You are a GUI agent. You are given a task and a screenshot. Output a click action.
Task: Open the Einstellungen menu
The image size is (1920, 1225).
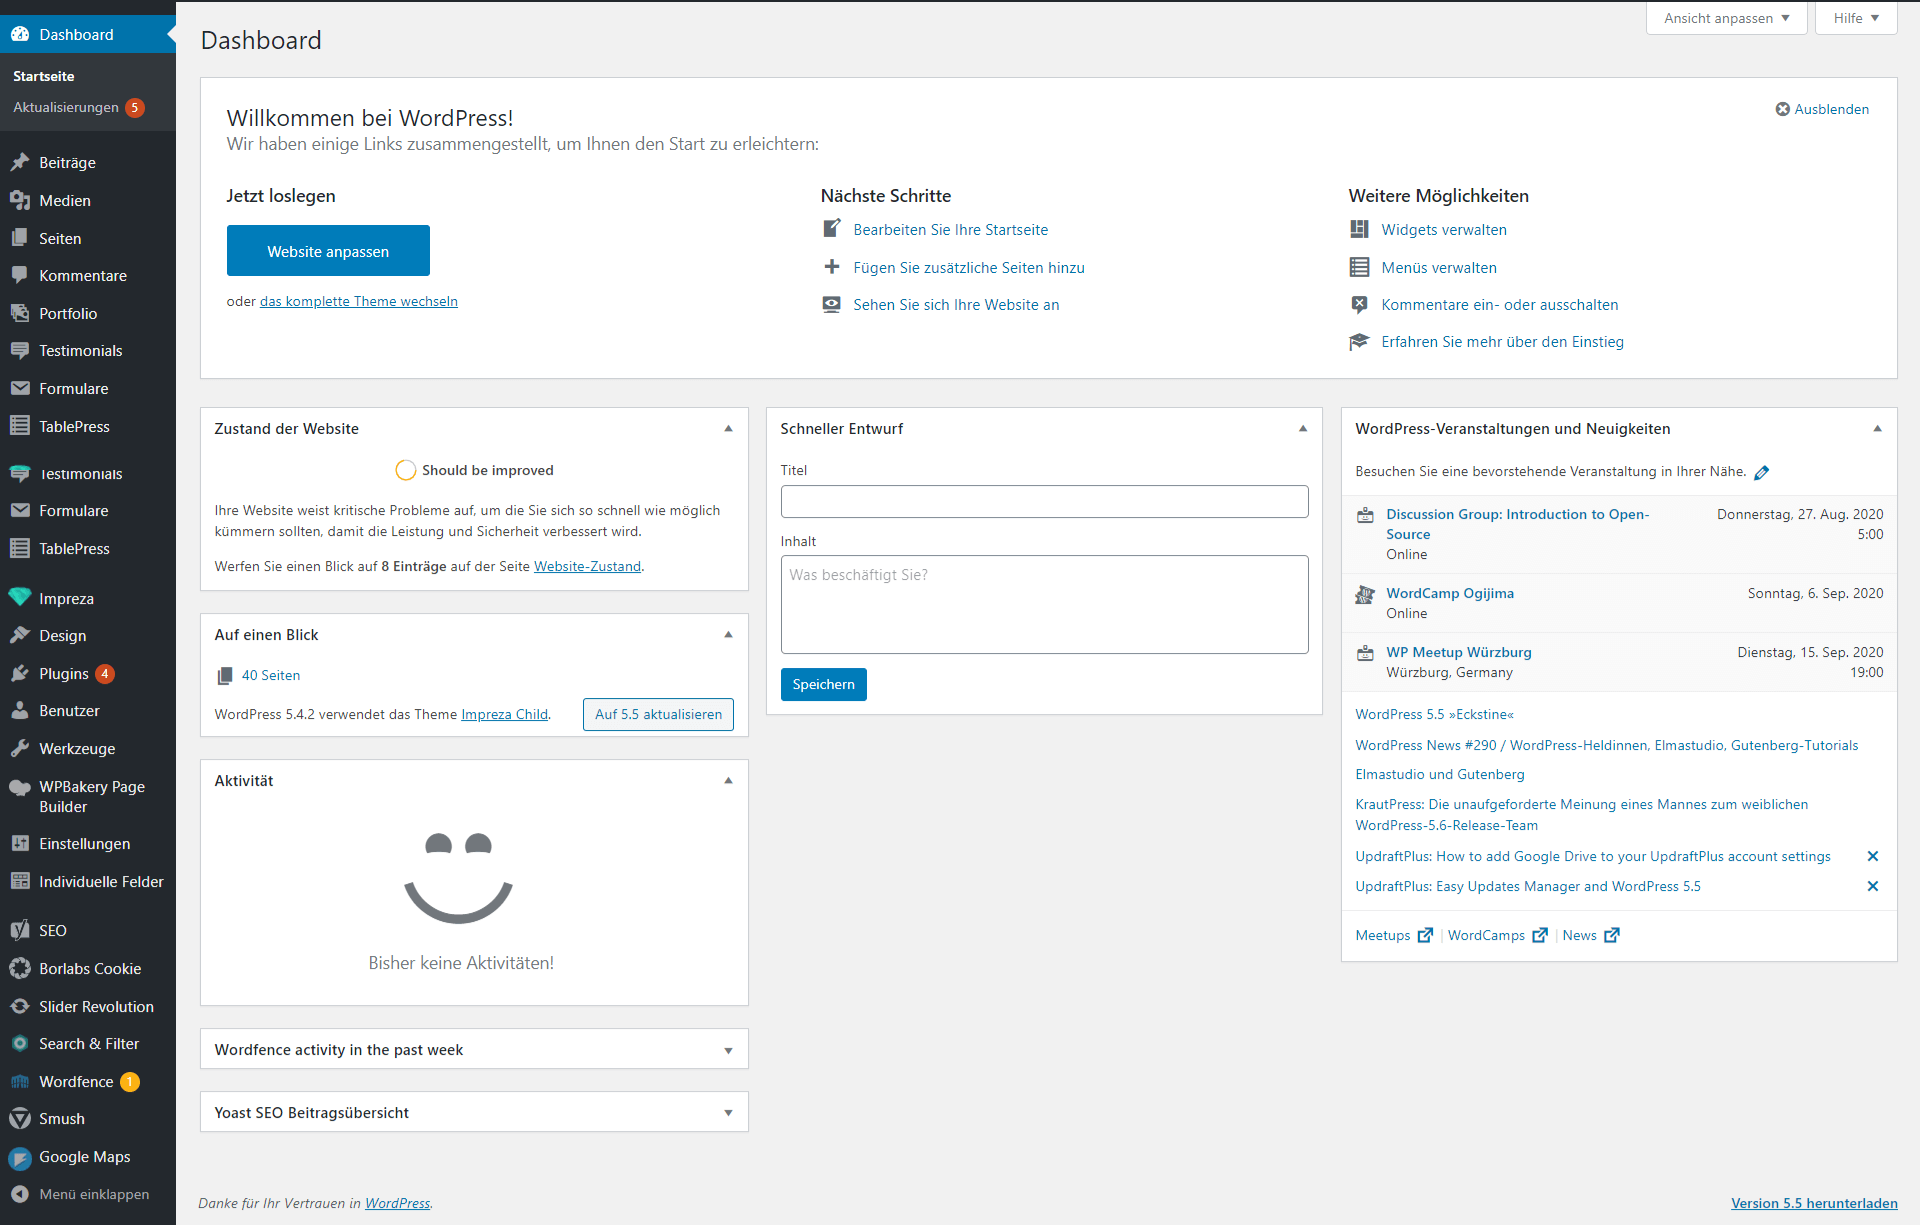click(84, 843)
